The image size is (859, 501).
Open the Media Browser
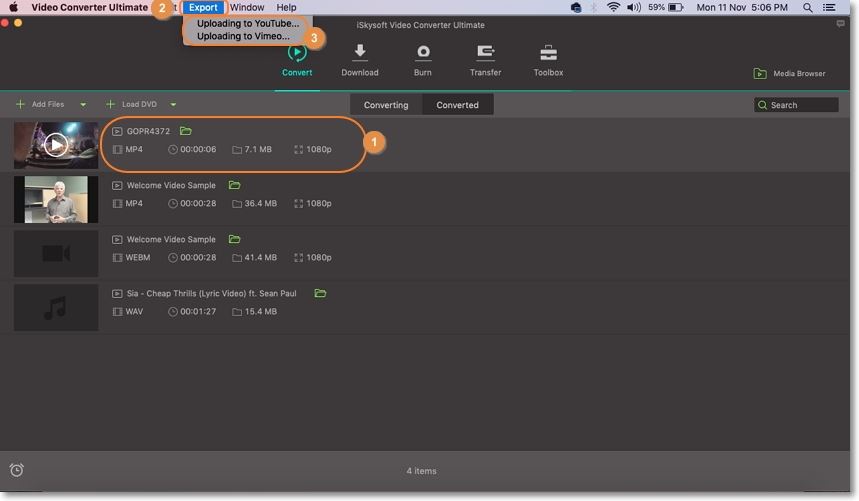coord(789,74)
